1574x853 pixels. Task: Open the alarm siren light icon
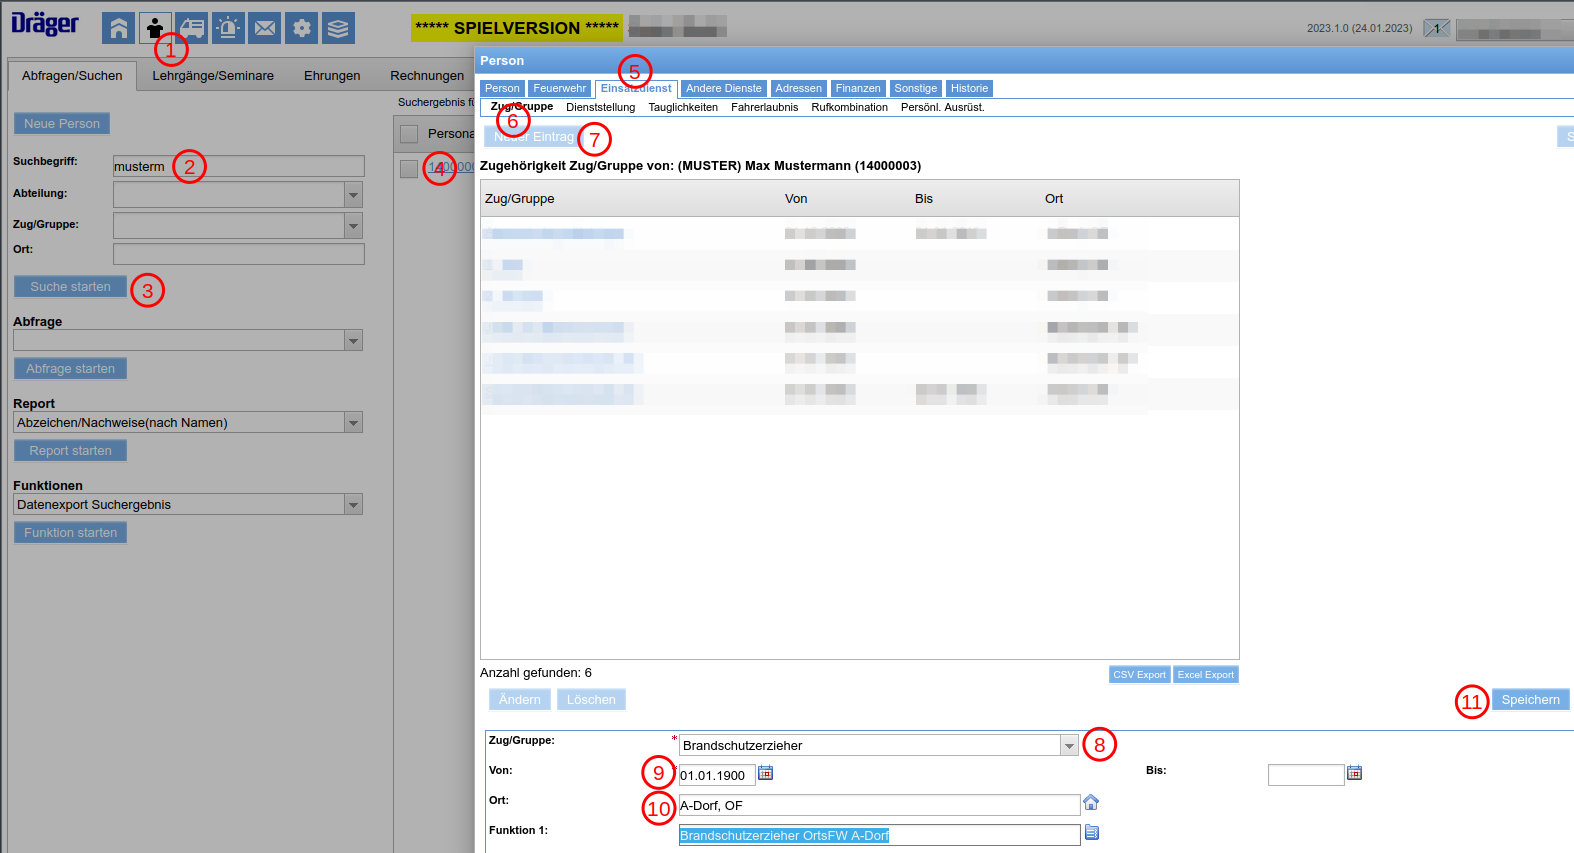pyautogui.click(x=228, y=28)
